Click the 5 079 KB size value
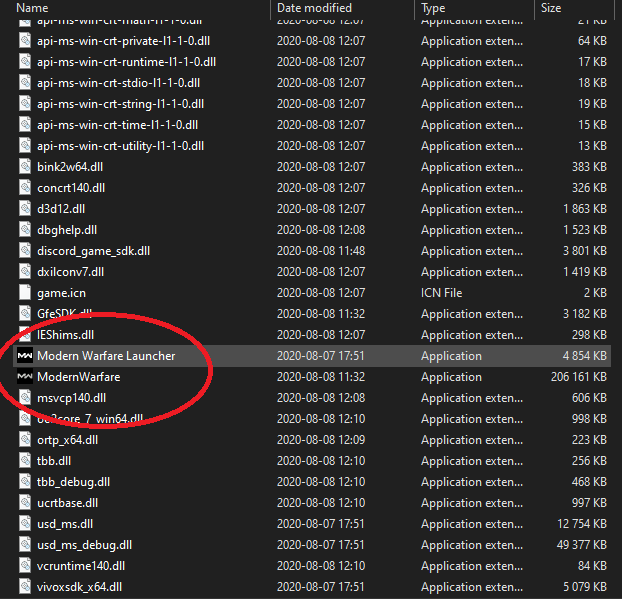Image resolution: width=622 pixels, height=599 pixels. click(x=585, y=587)
